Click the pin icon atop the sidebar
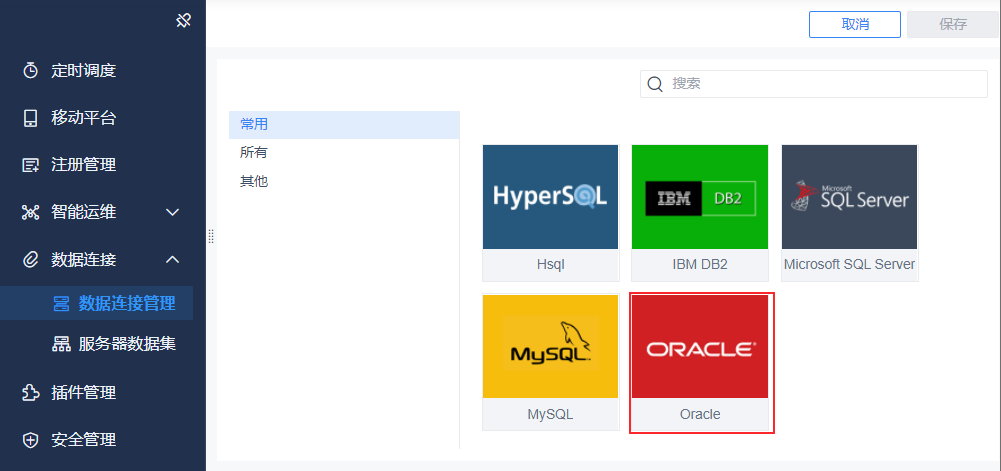Screen dimensions: 1001x471 click(183, 21)
